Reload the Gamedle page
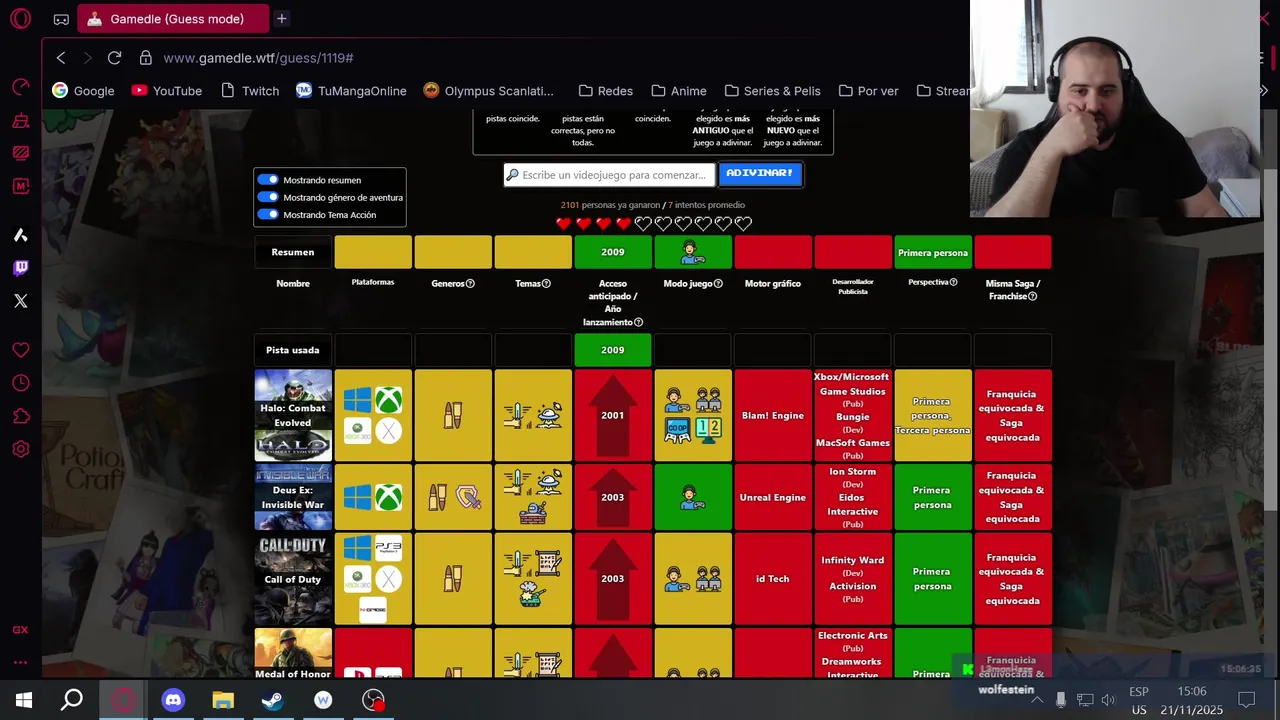 click(114, 58)
